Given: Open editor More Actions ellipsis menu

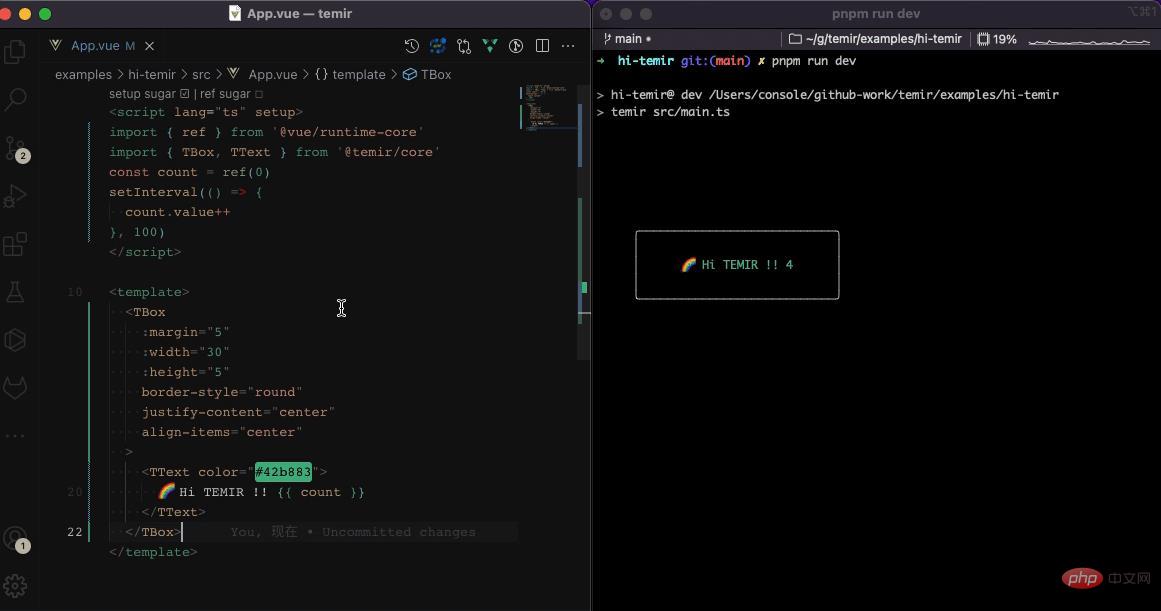Looking at the screenshot, I should click(x=568, y=46).
